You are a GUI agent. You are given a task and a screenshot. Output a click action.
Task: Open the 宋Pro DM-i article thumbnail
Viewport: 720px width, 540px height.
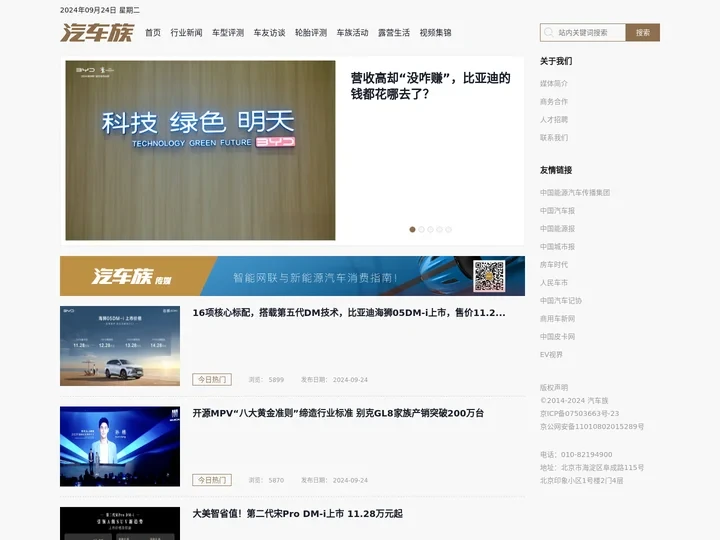120,523
